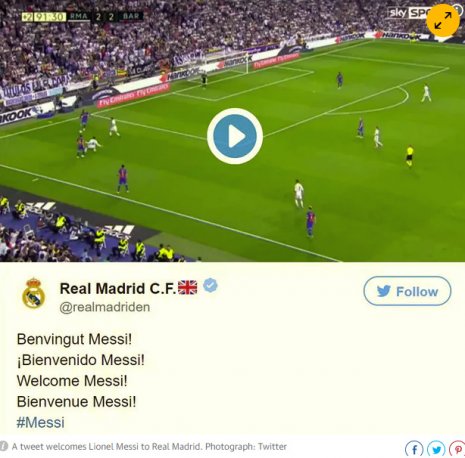Open the @realmadriden handle link
Viewport: 465px width, 458px height.
pyautogui.click(x=105, y=307)
